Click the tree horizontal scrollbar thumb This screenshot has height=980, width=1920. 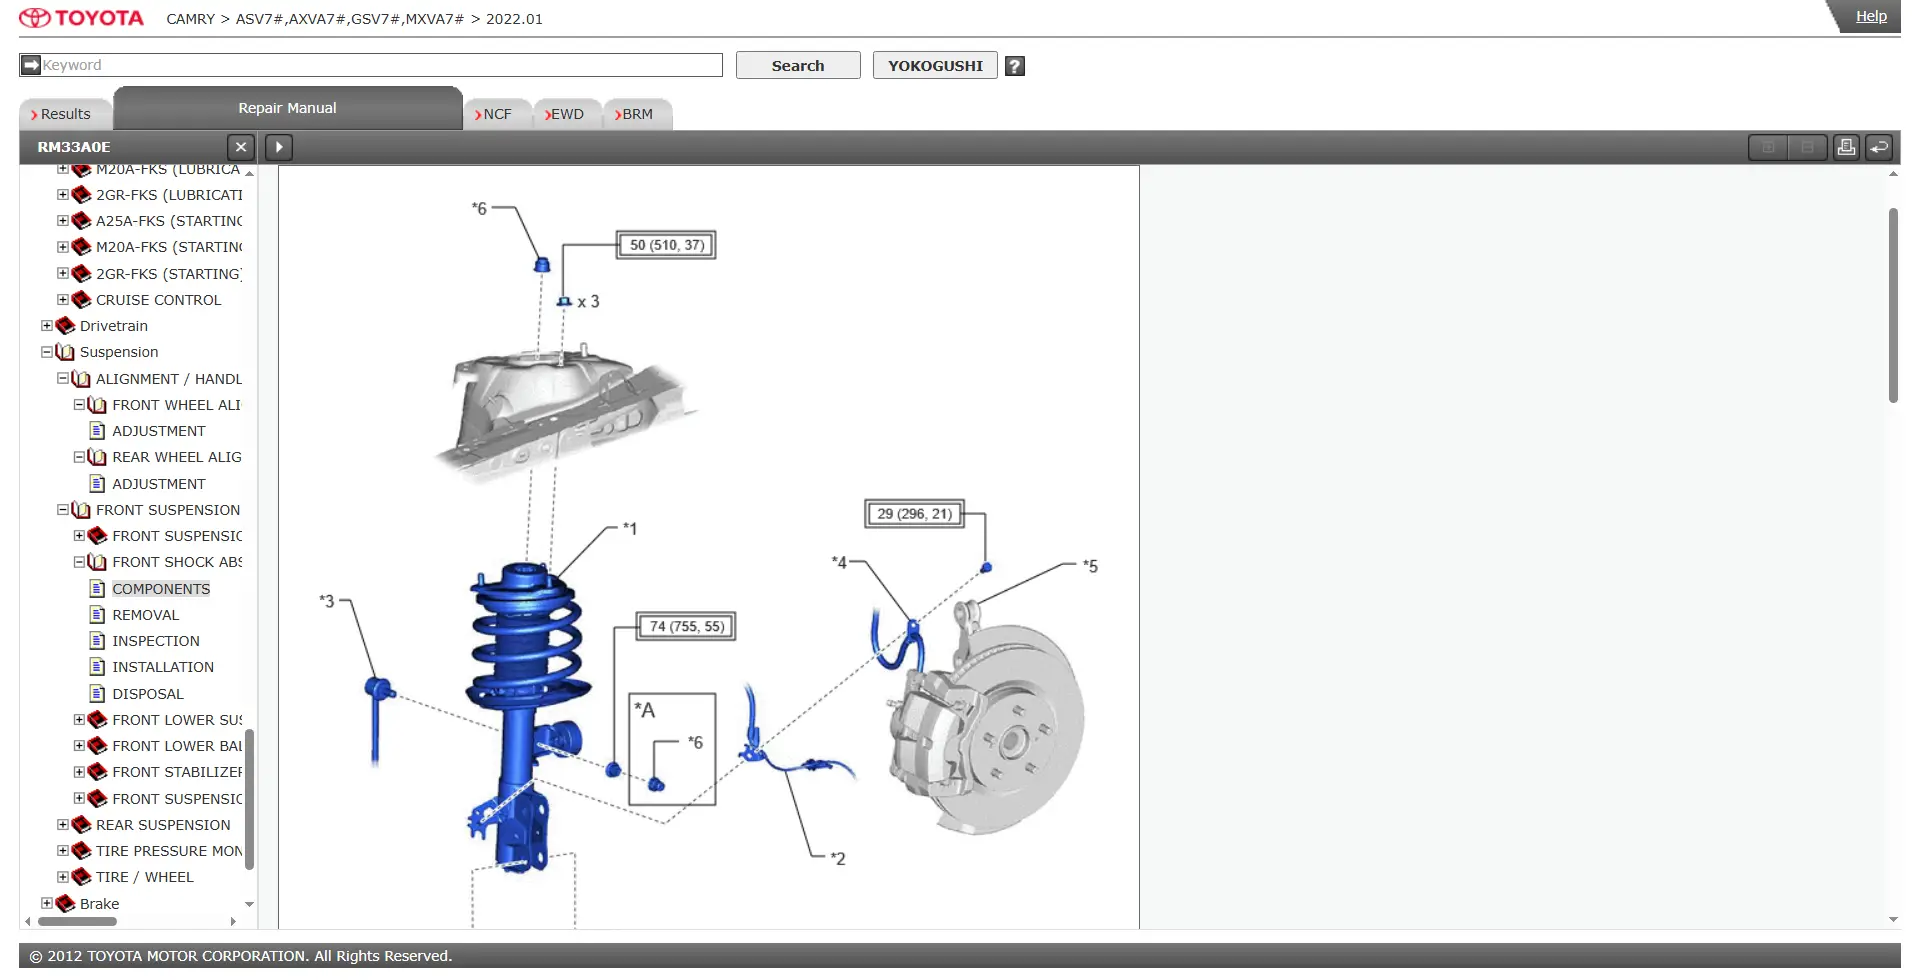point(77,921)
